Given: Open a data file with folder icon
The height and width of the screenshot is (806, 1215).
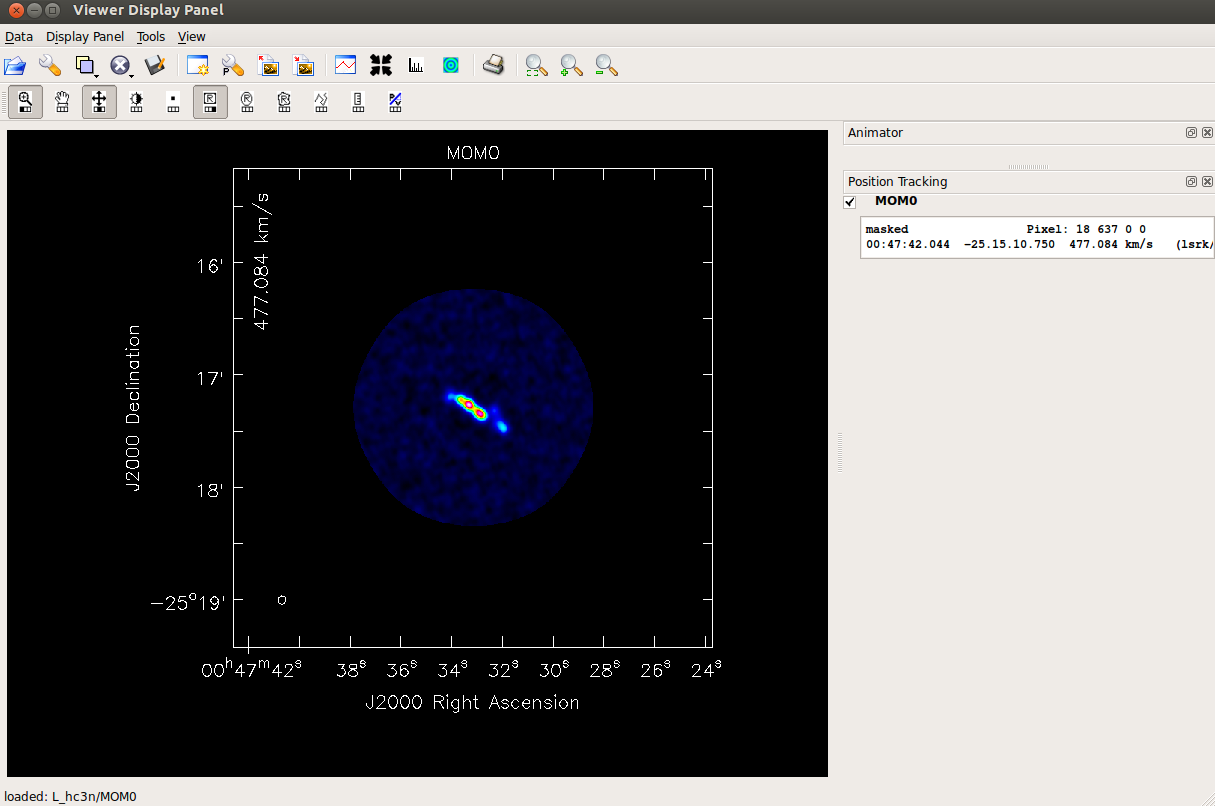Looking at the screenshot, I should (15, 66).
